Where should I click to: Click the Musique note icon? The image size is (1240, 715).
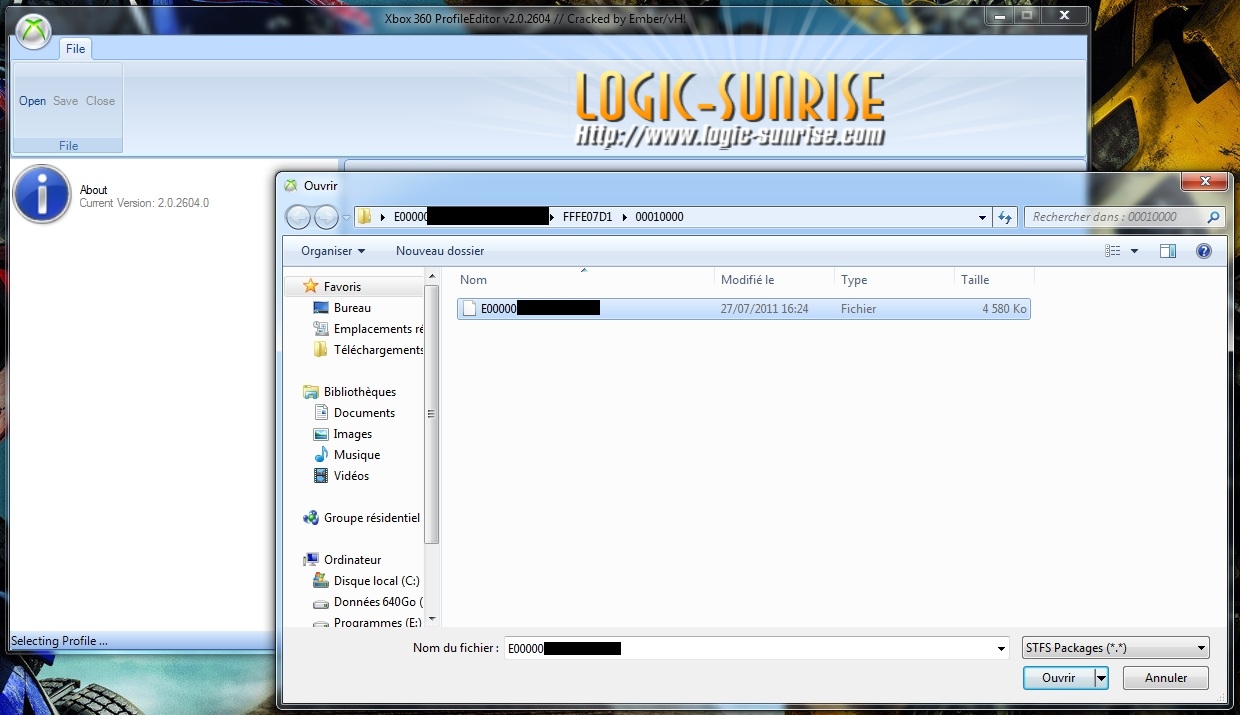[321, 455]
